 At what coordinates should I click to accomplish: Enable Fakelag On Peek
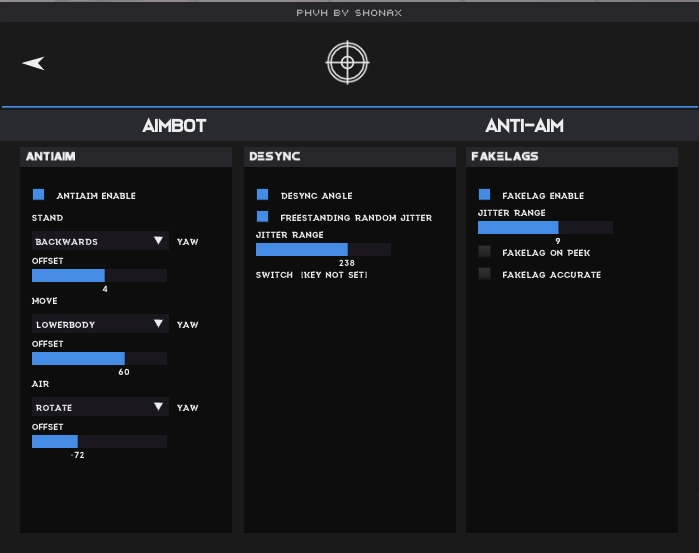[x=485, y=252]
